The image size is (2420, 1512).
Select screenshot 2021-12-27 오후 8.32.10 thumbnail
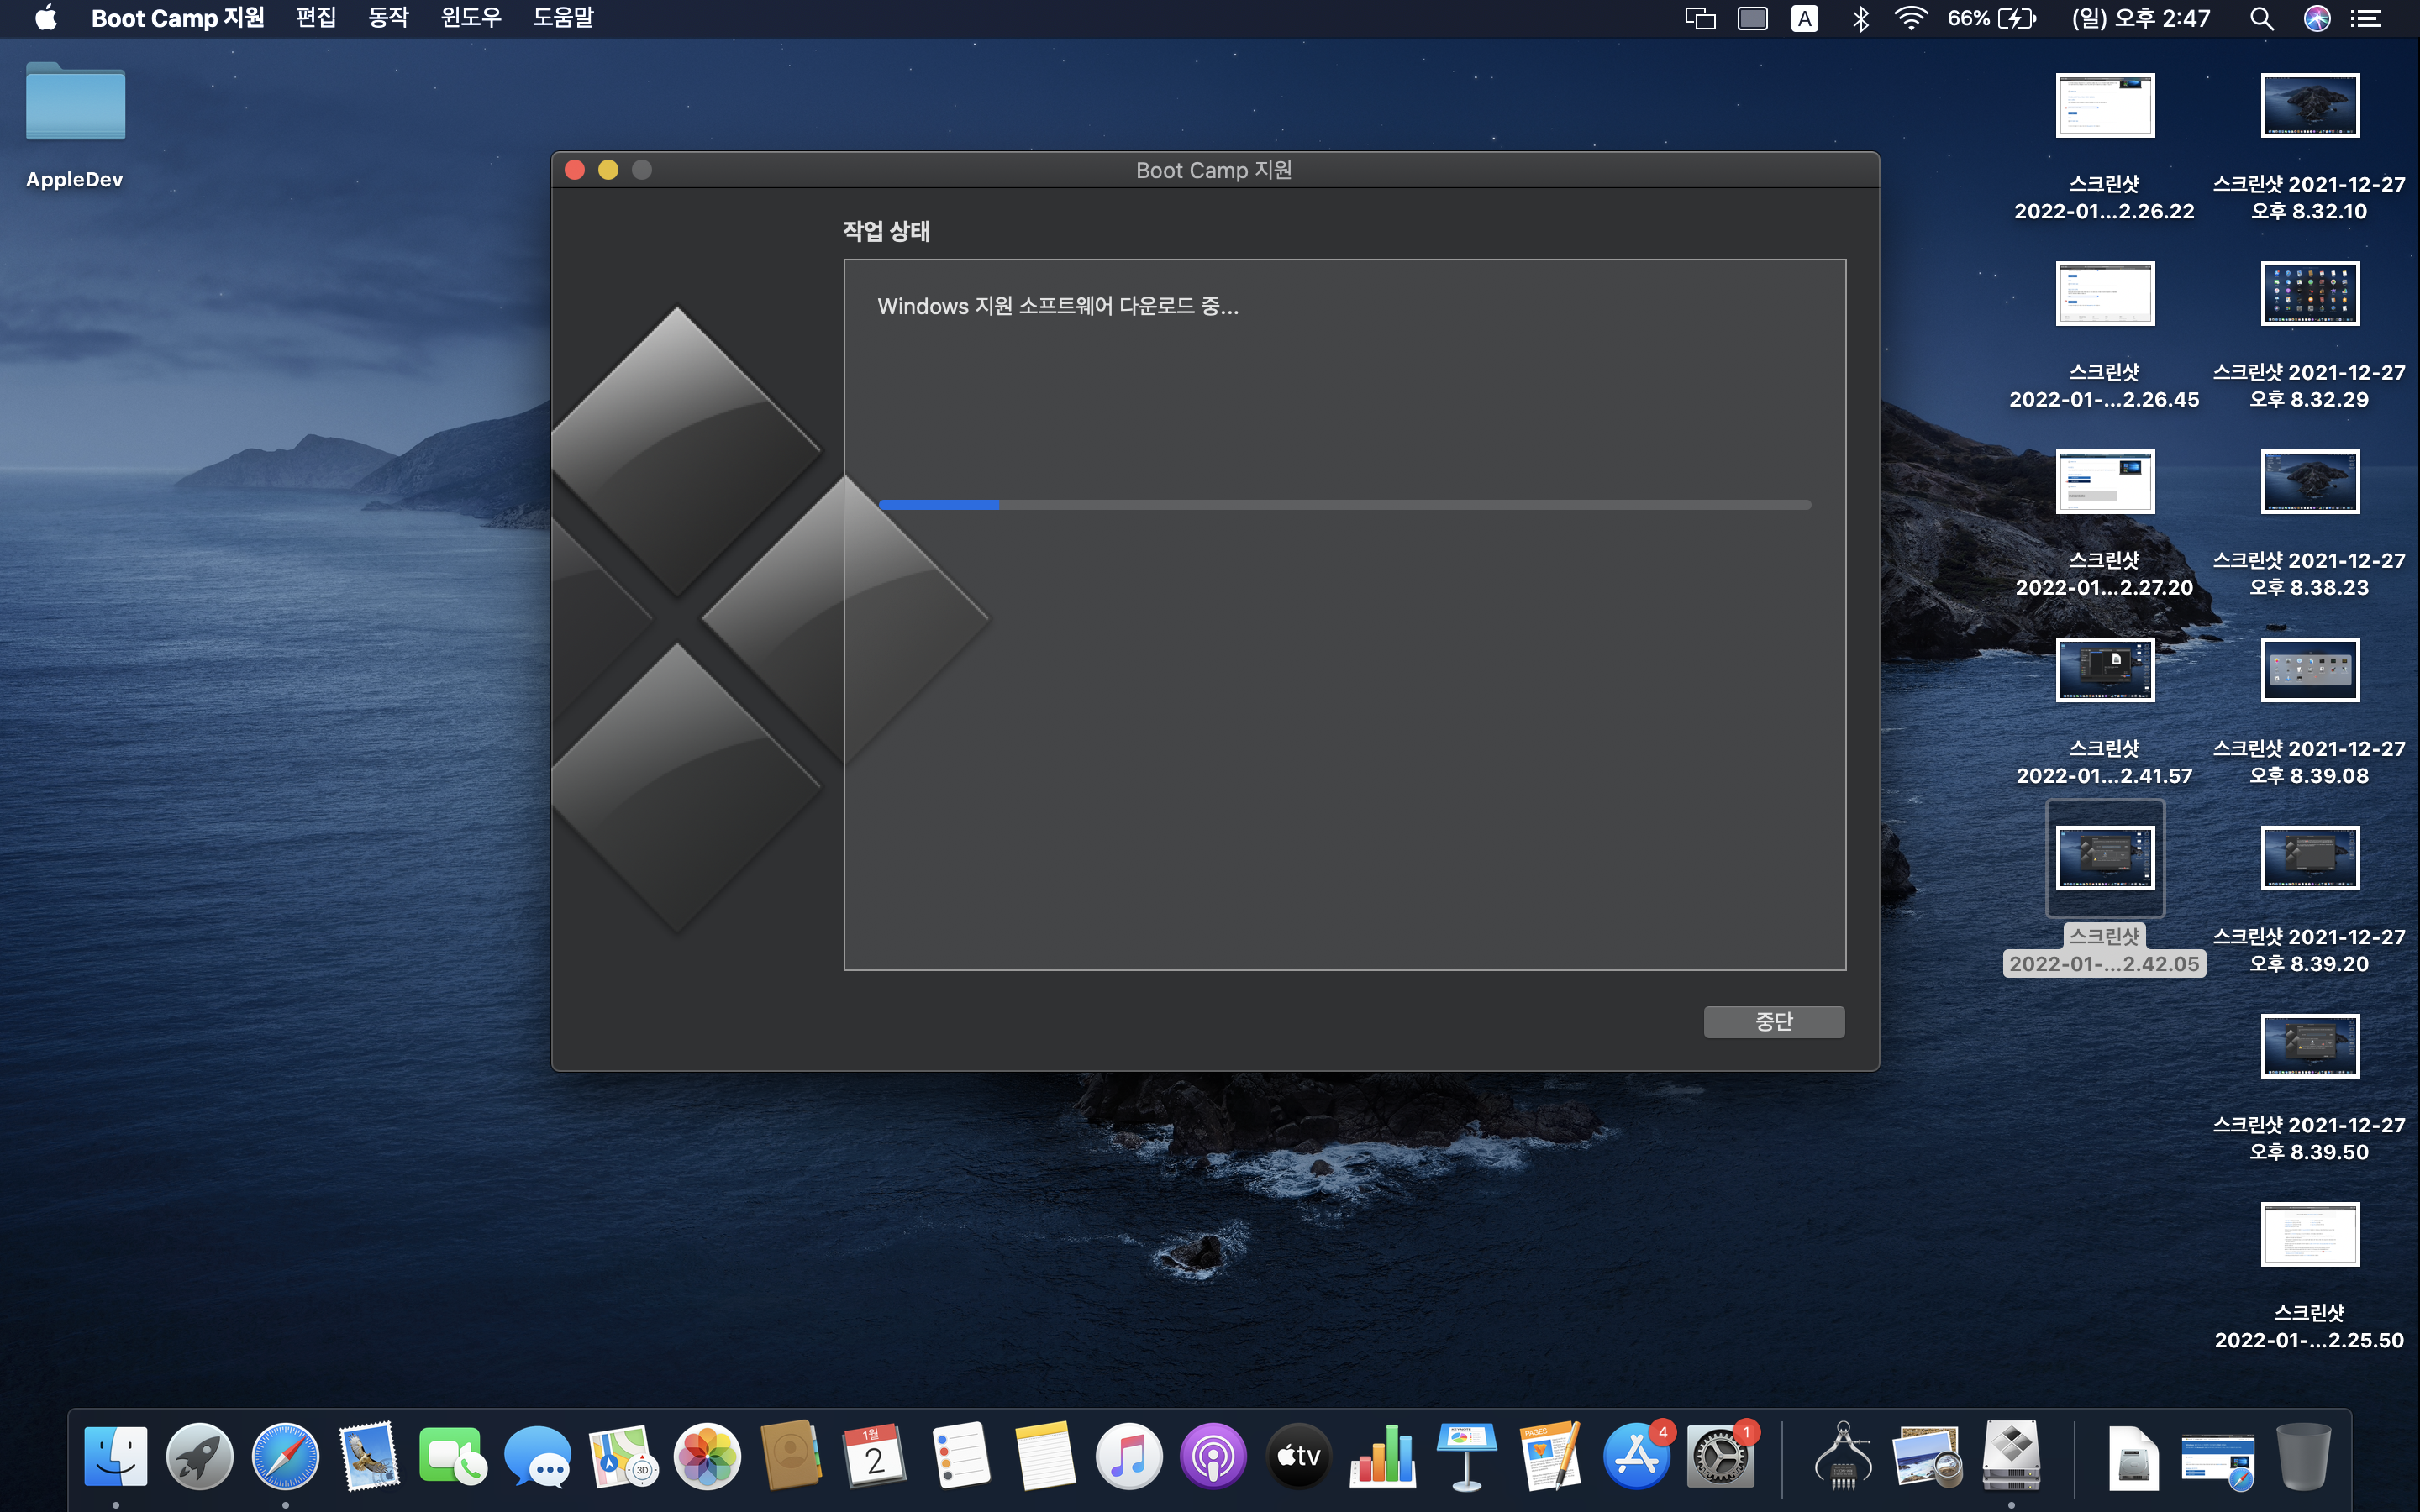(x=2309, y=105)
